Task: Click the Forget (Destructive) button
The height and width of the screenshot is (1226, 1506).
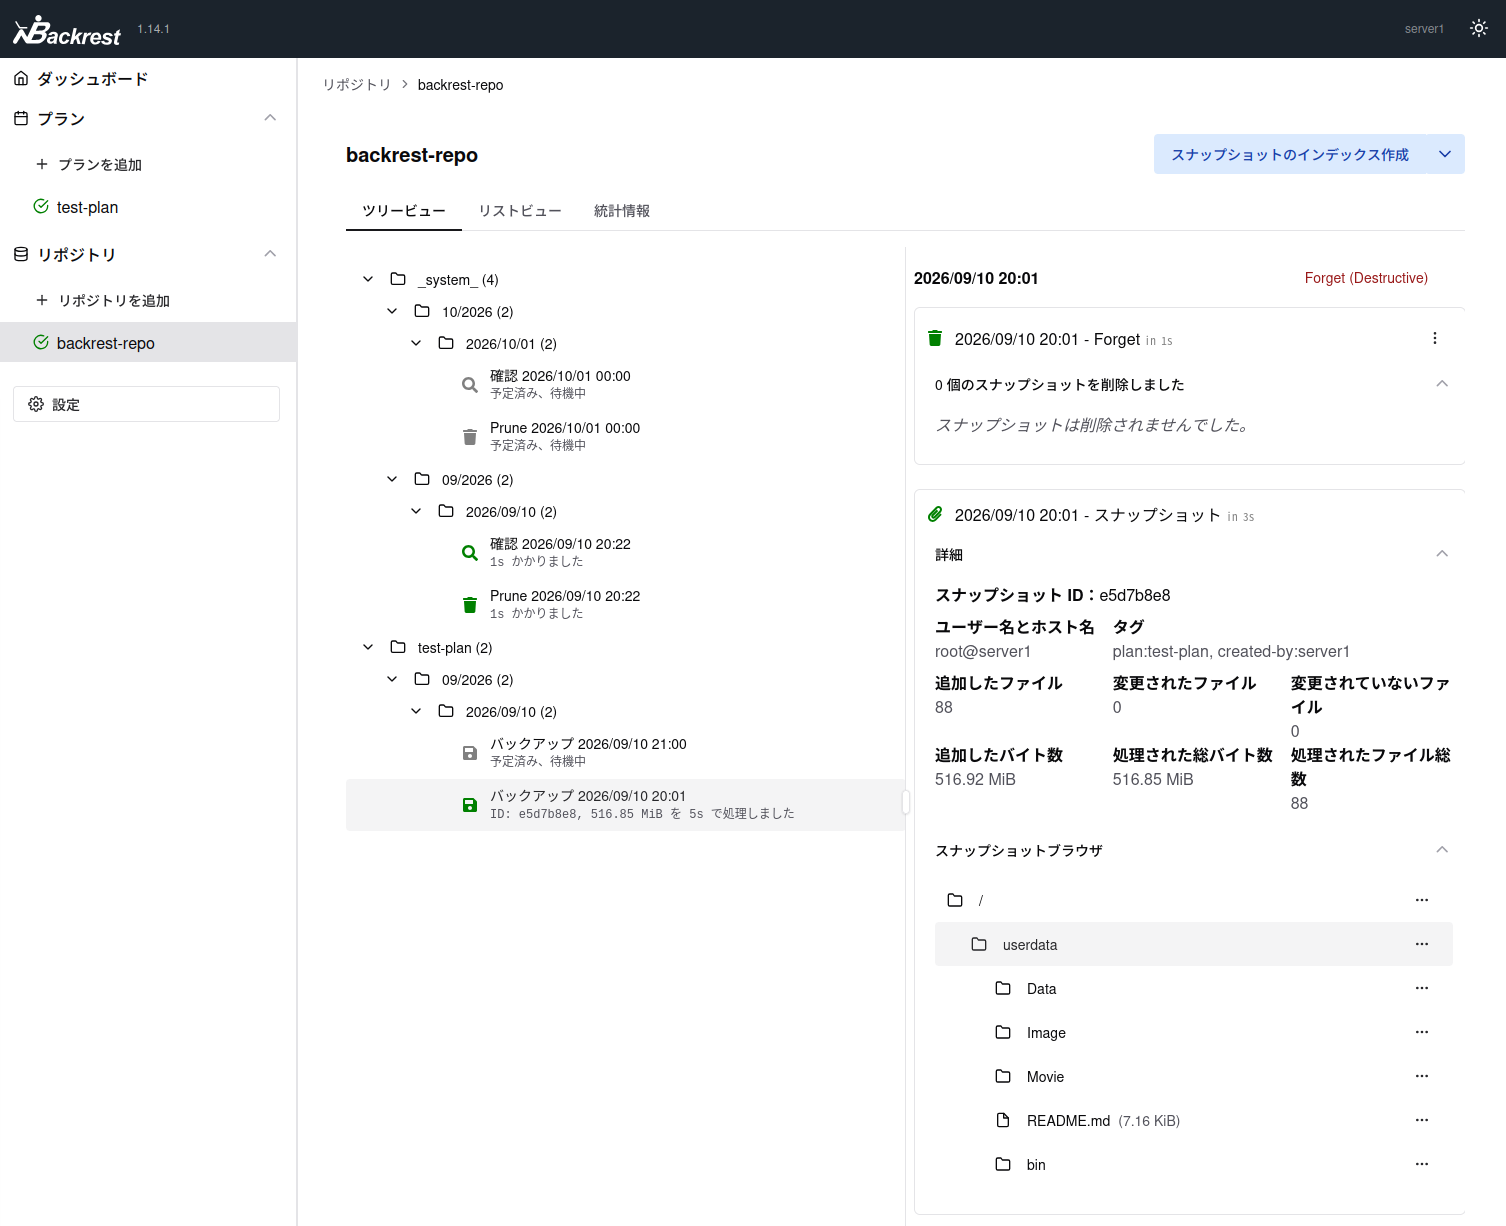Action: (x=1366, y=278)
